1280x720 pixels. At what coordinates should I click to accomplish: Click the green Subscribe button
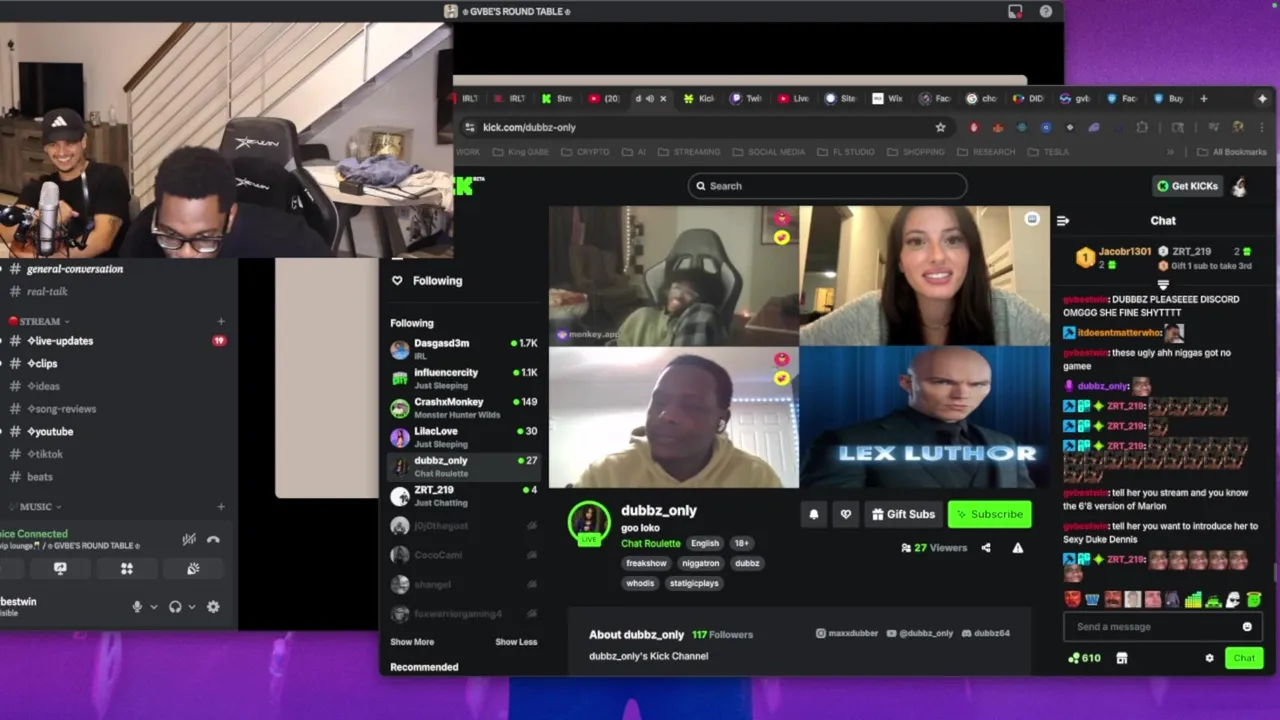coord(989,514)
